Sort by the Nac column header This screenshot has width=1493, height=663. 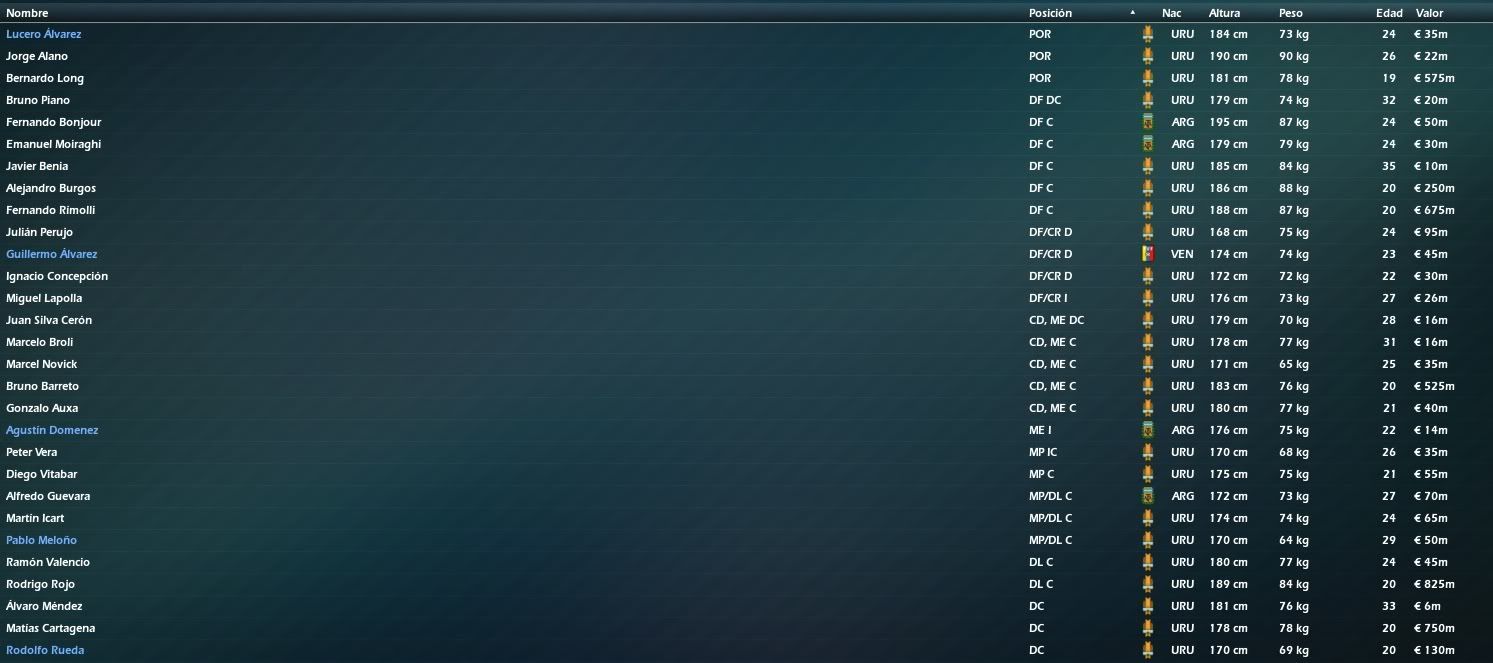point(1172,13)
